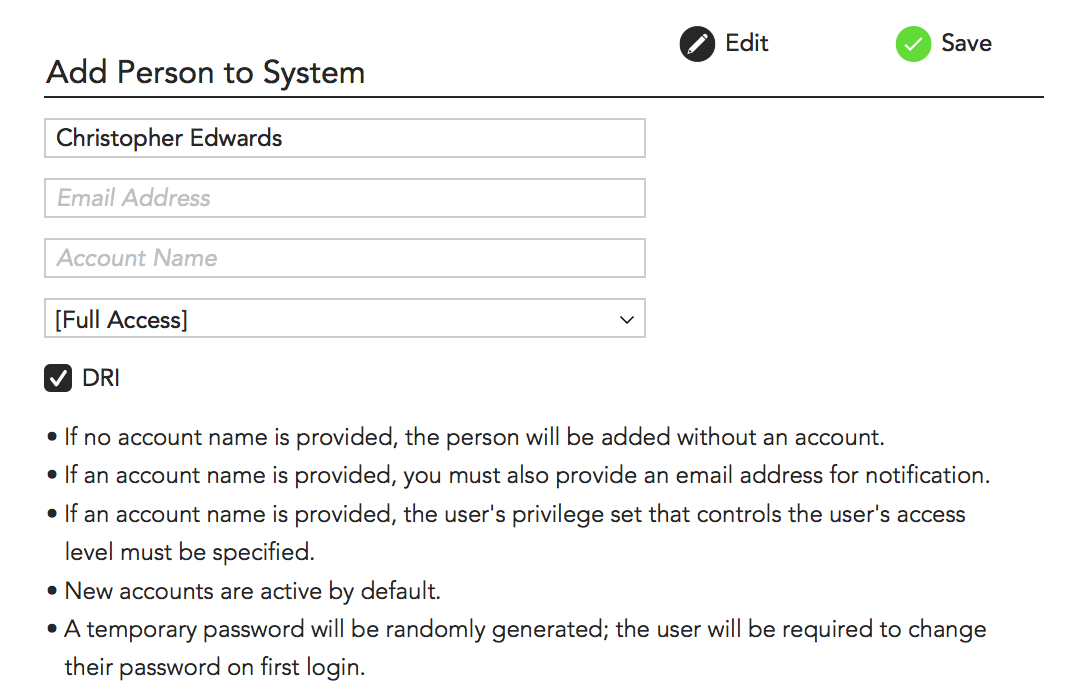Toggle the DRI checkbox
Image resolution: width=1066 pixels, height=698 pixels.
click(x=59, y=378)
